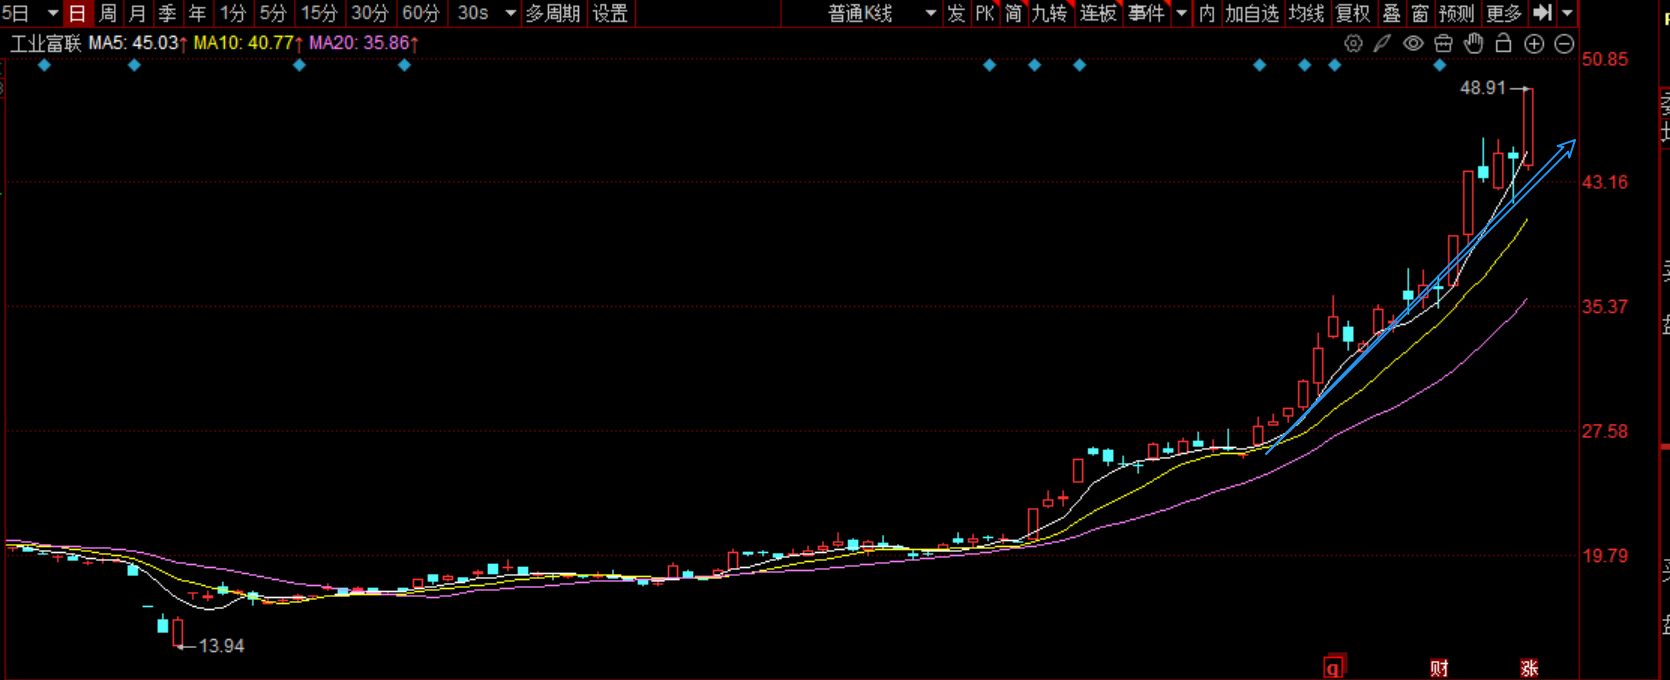Open the 多周期 multi-period view
Viewport: 1670px width, 680px height.
point(553,13)
